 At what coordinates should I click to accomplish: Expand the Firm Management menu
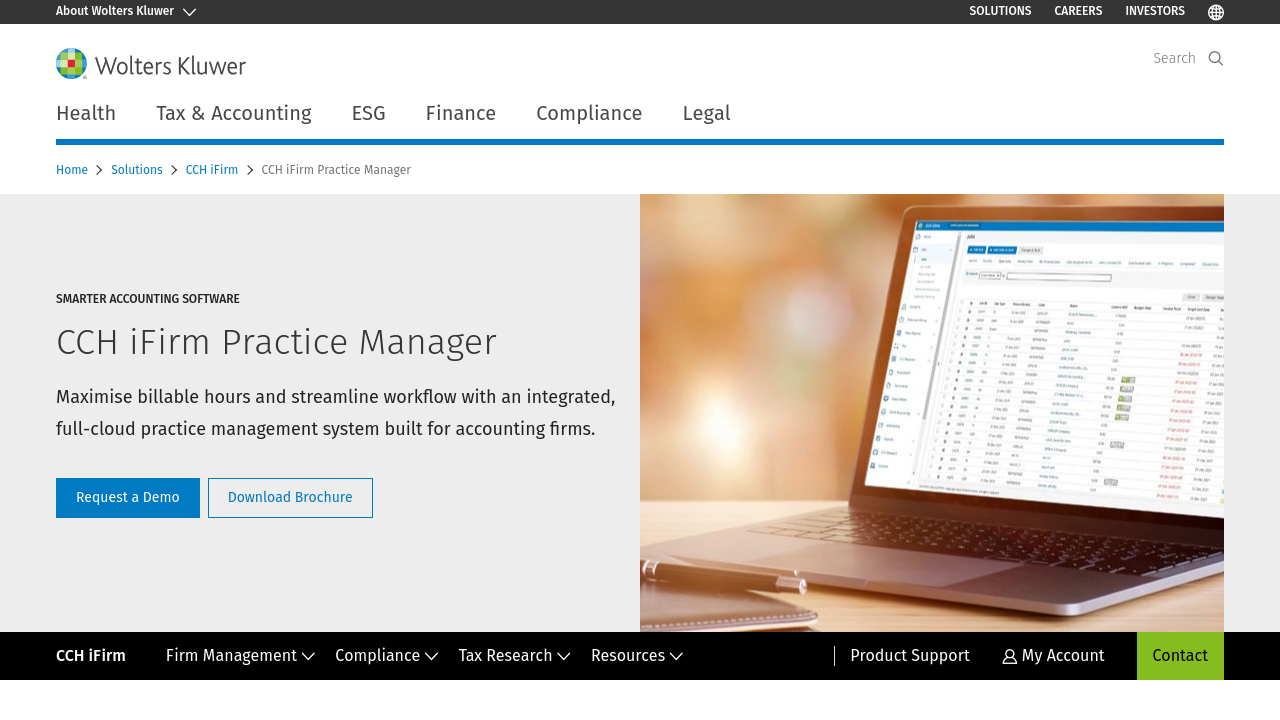(x=240, y=656)
